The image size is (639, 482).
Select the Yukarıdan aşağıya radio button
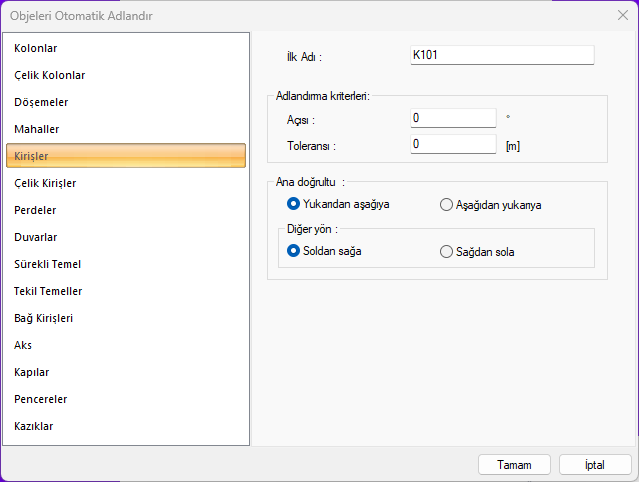pos(294,204)
